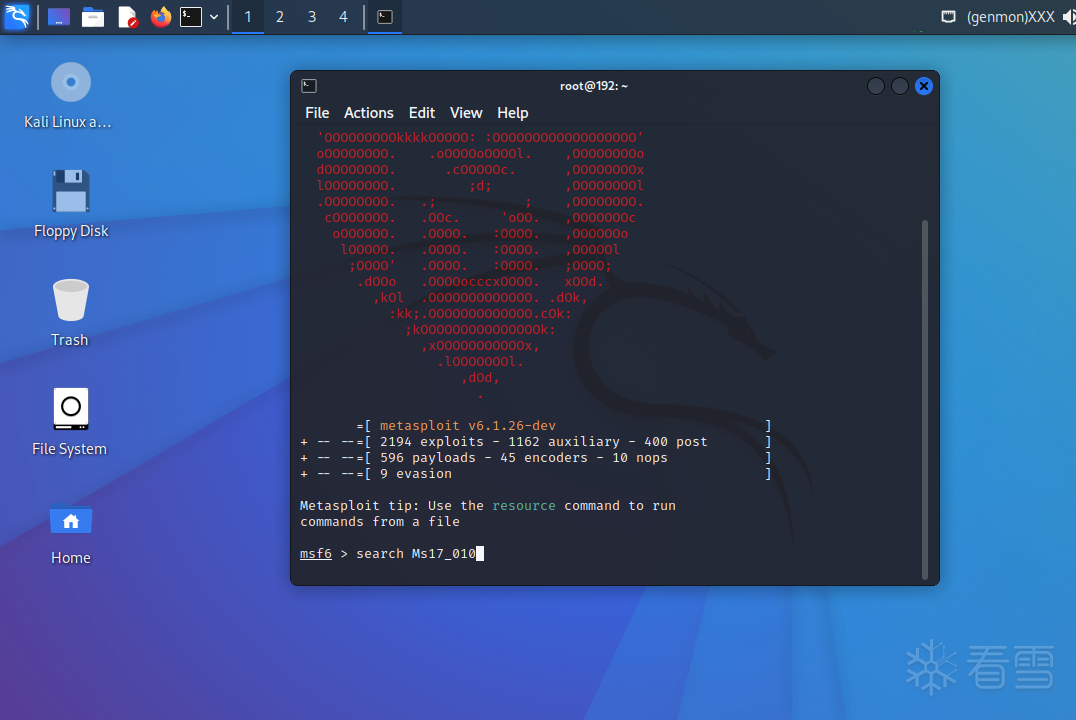Click the 'search Ms17_010' command text
1076x720 pixels.
(416, 553)
